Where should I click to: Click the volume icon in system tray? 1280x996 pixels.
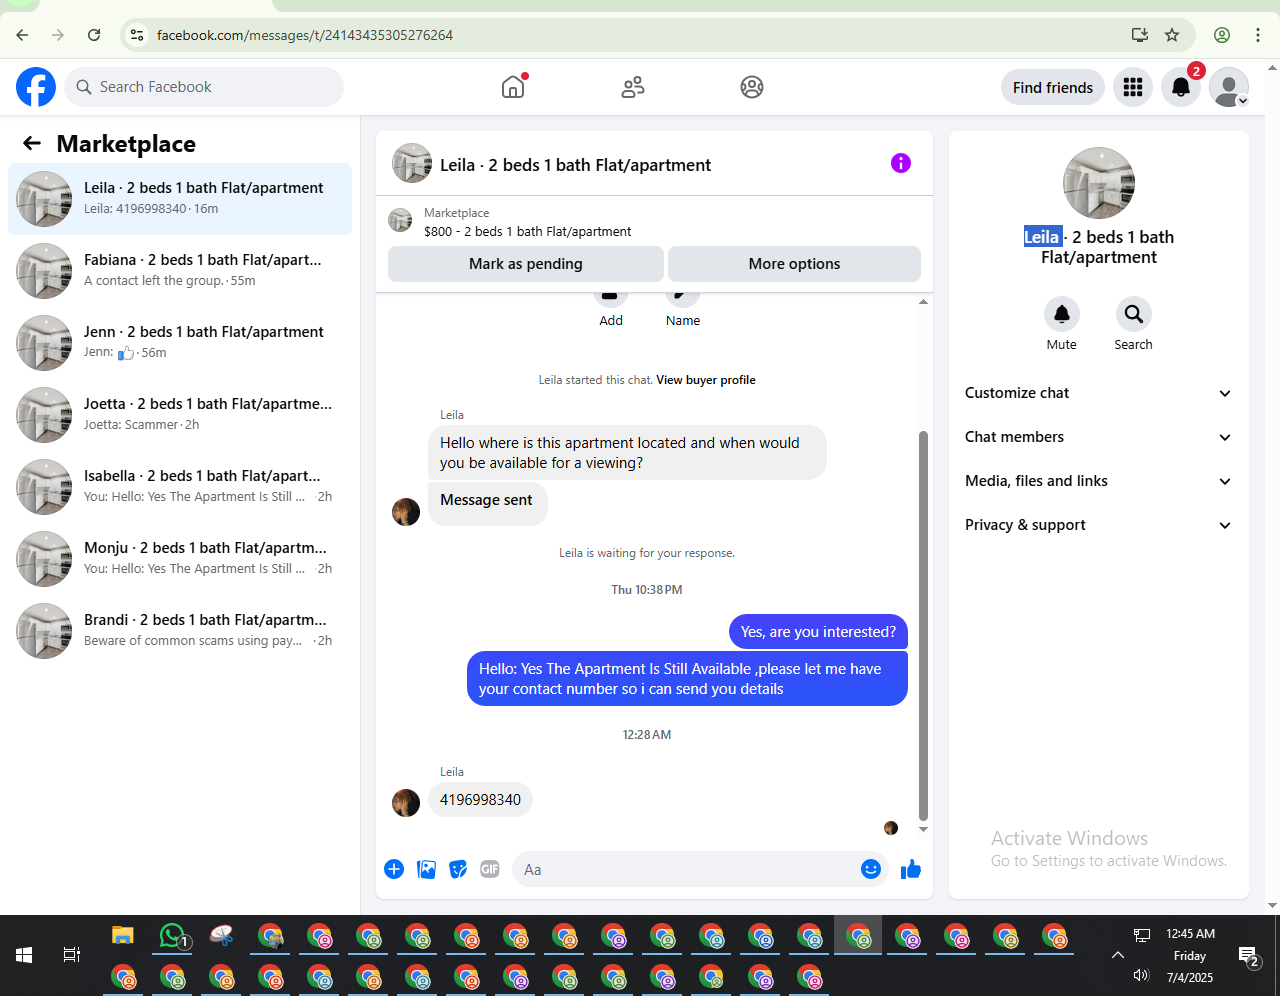(x=1141, y=975)
